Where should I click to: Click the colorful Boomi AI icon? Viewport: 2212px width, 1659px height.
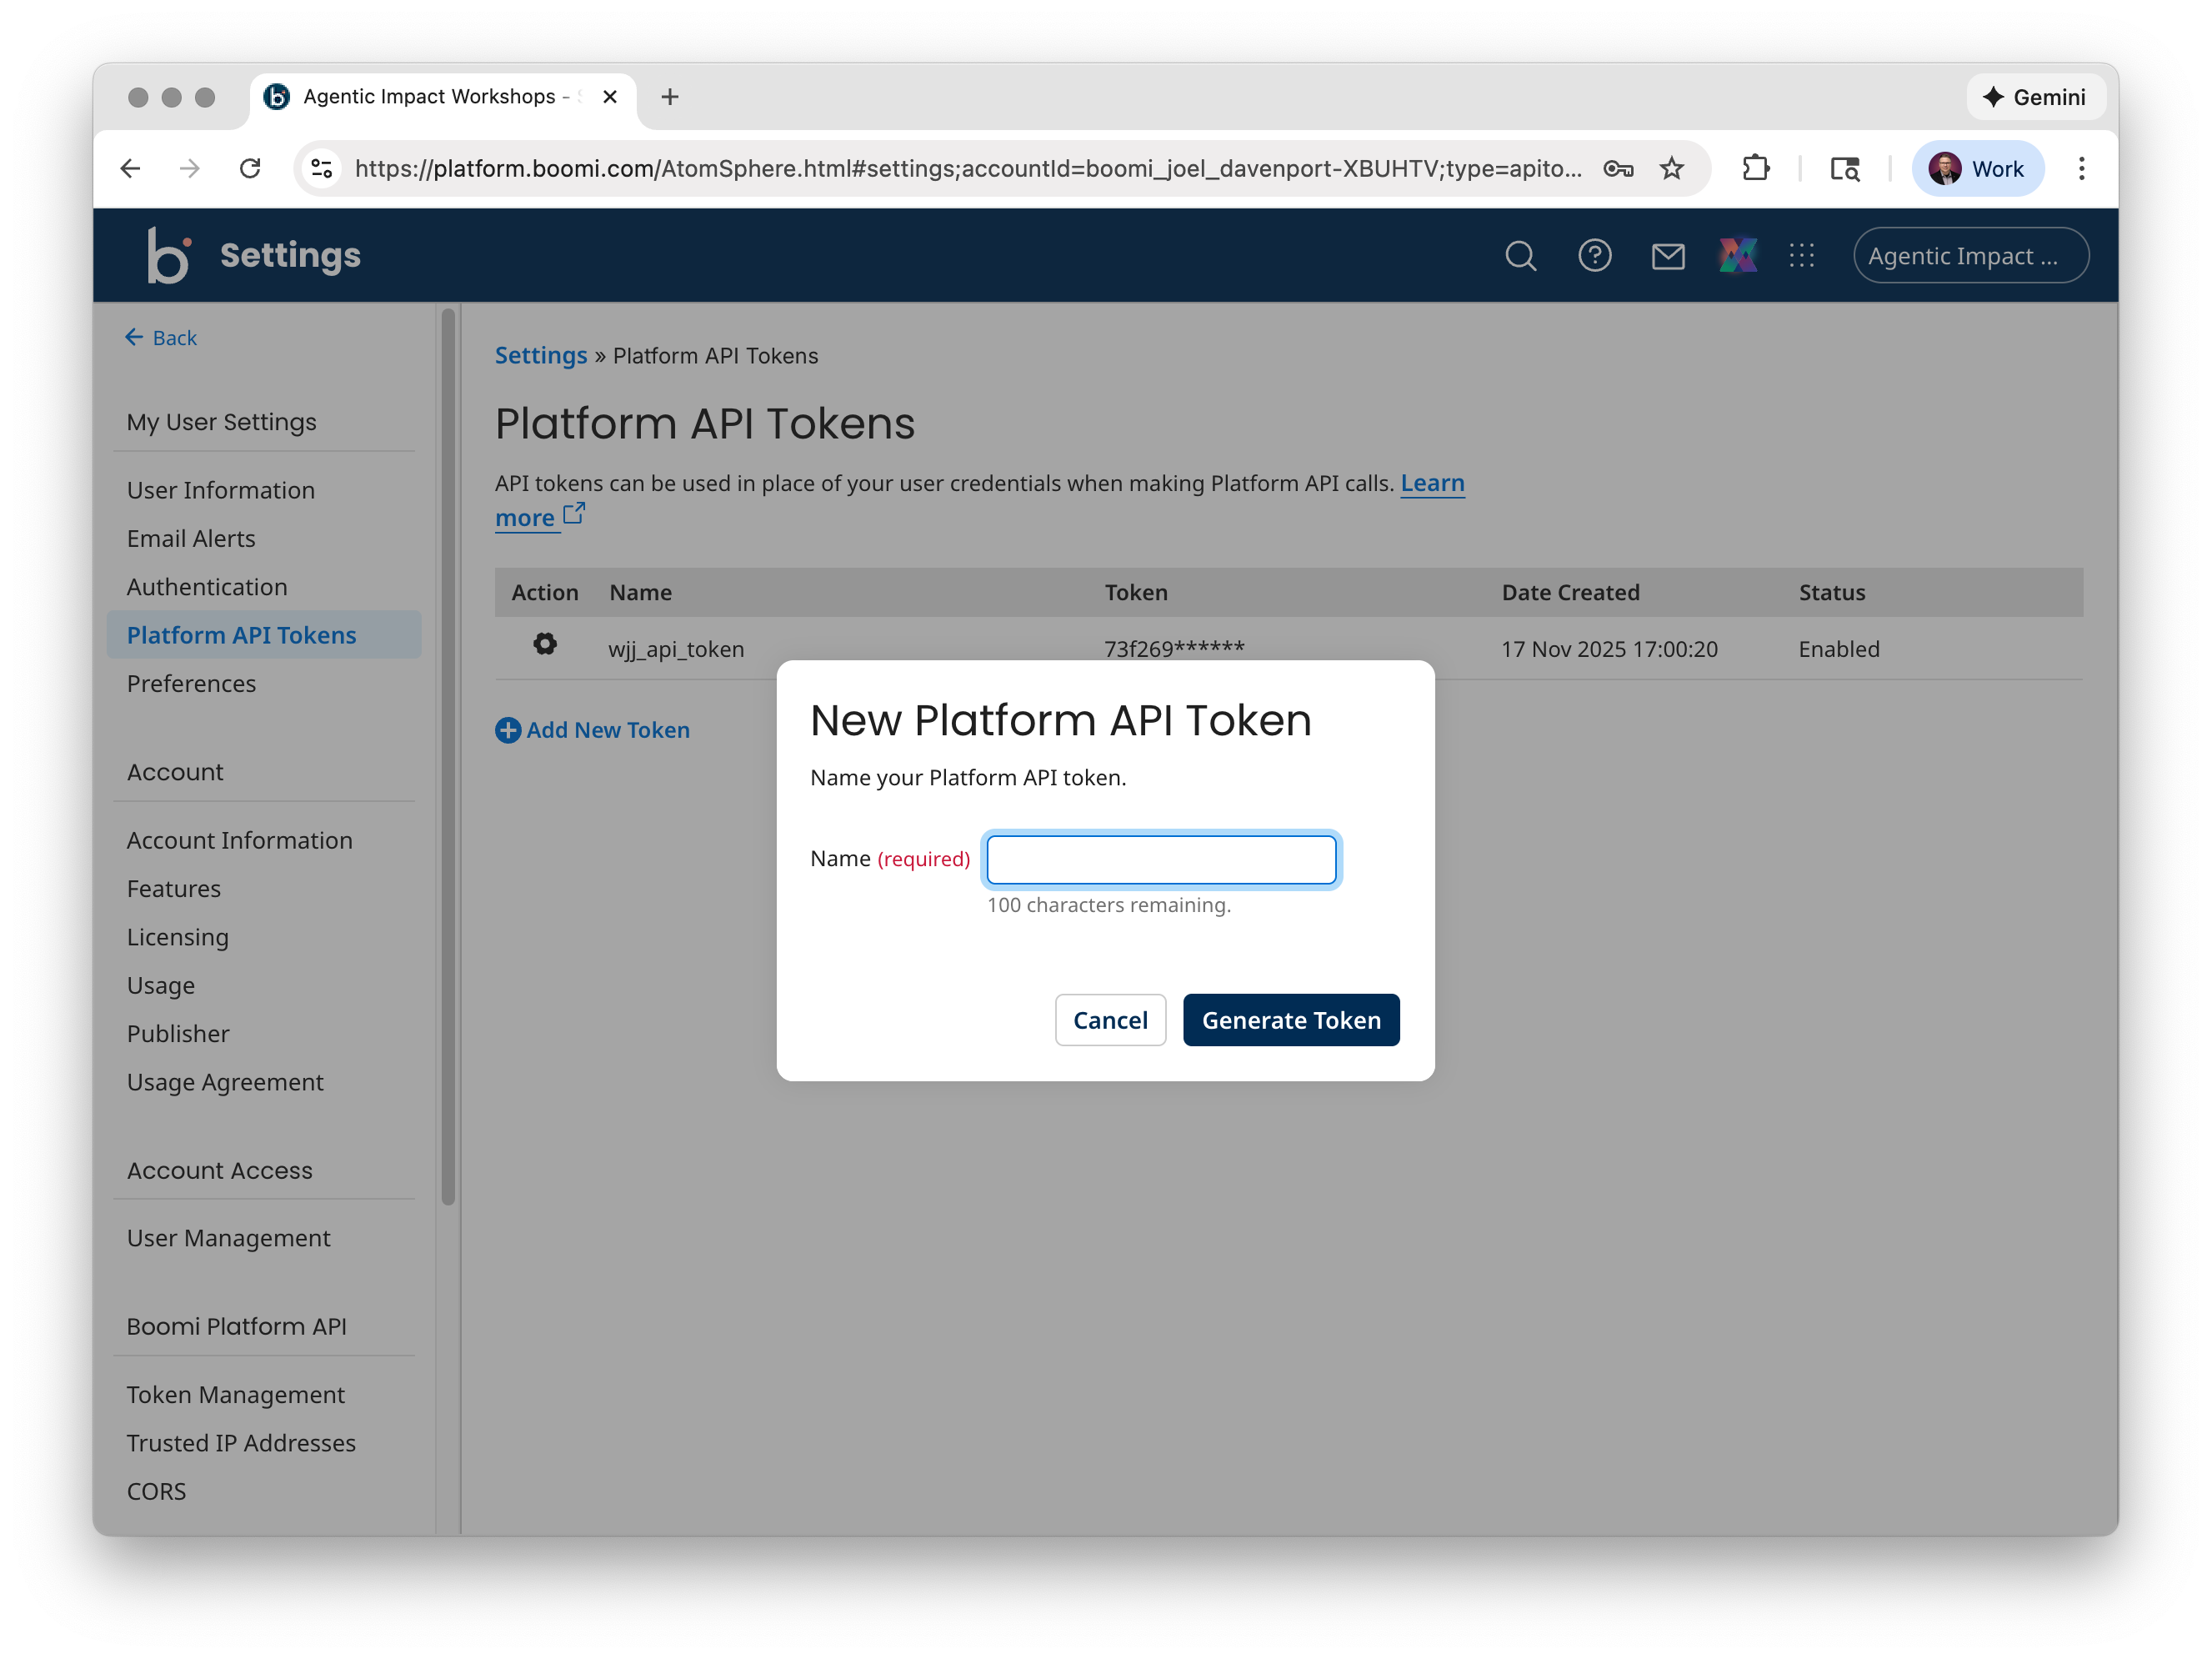coord(1737,255)
